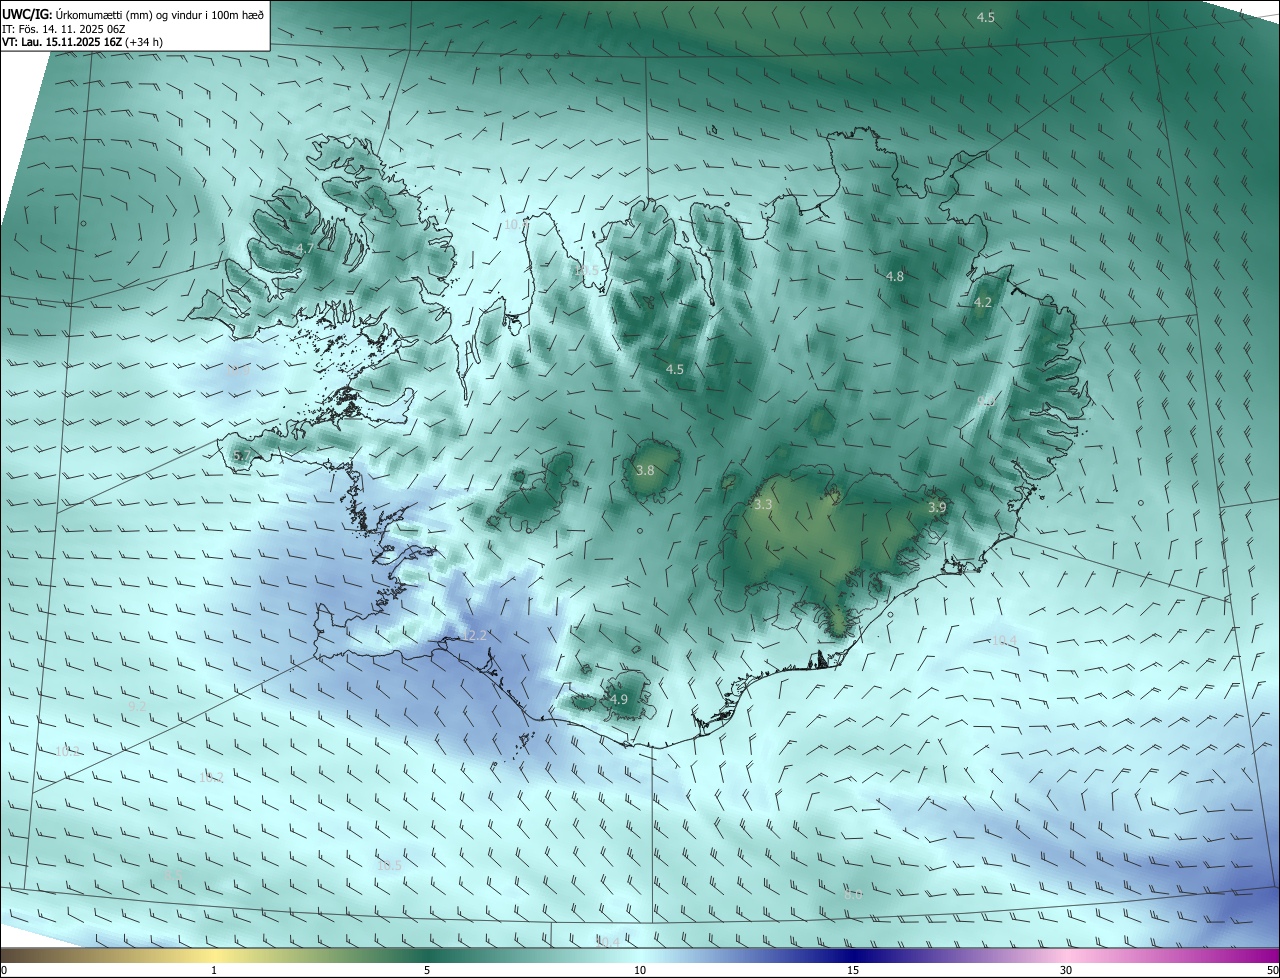Click the color scale tick label '5'
The height and width of the screenshot is (978, 1280).
[427, 970]
